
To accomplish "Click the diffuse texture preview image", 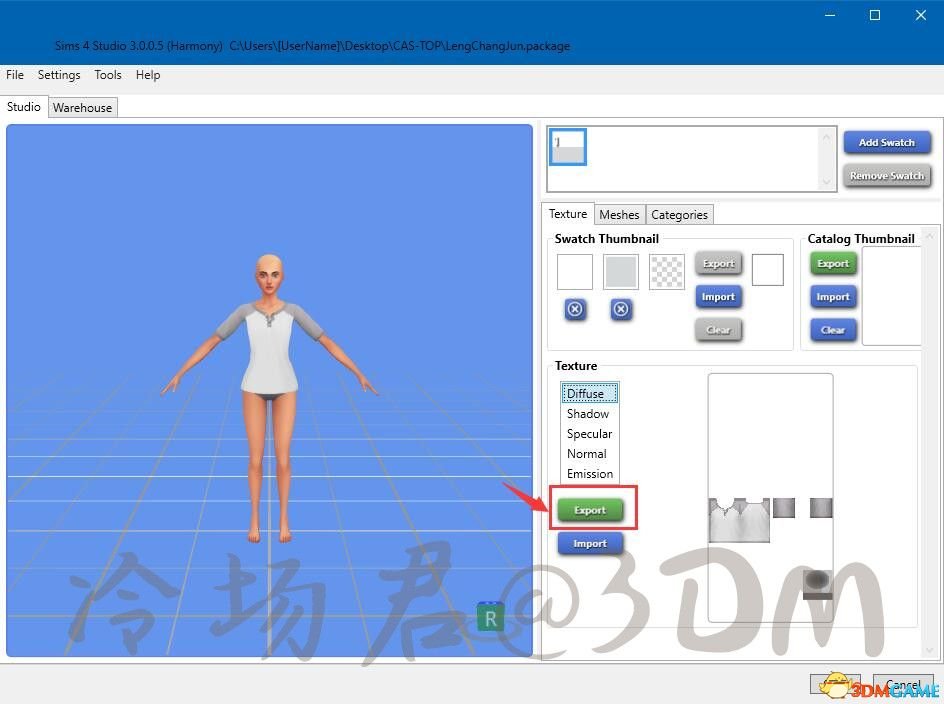I will point(770,497).
